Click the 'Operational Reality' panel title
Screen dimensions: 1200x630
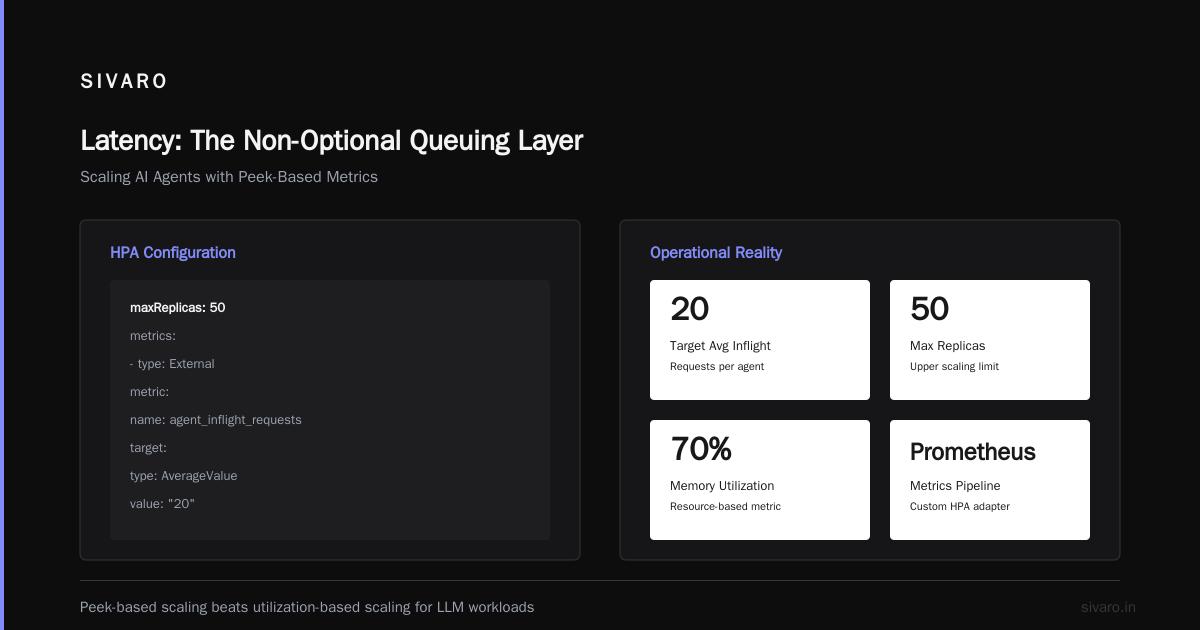click(x=716, y=252)
